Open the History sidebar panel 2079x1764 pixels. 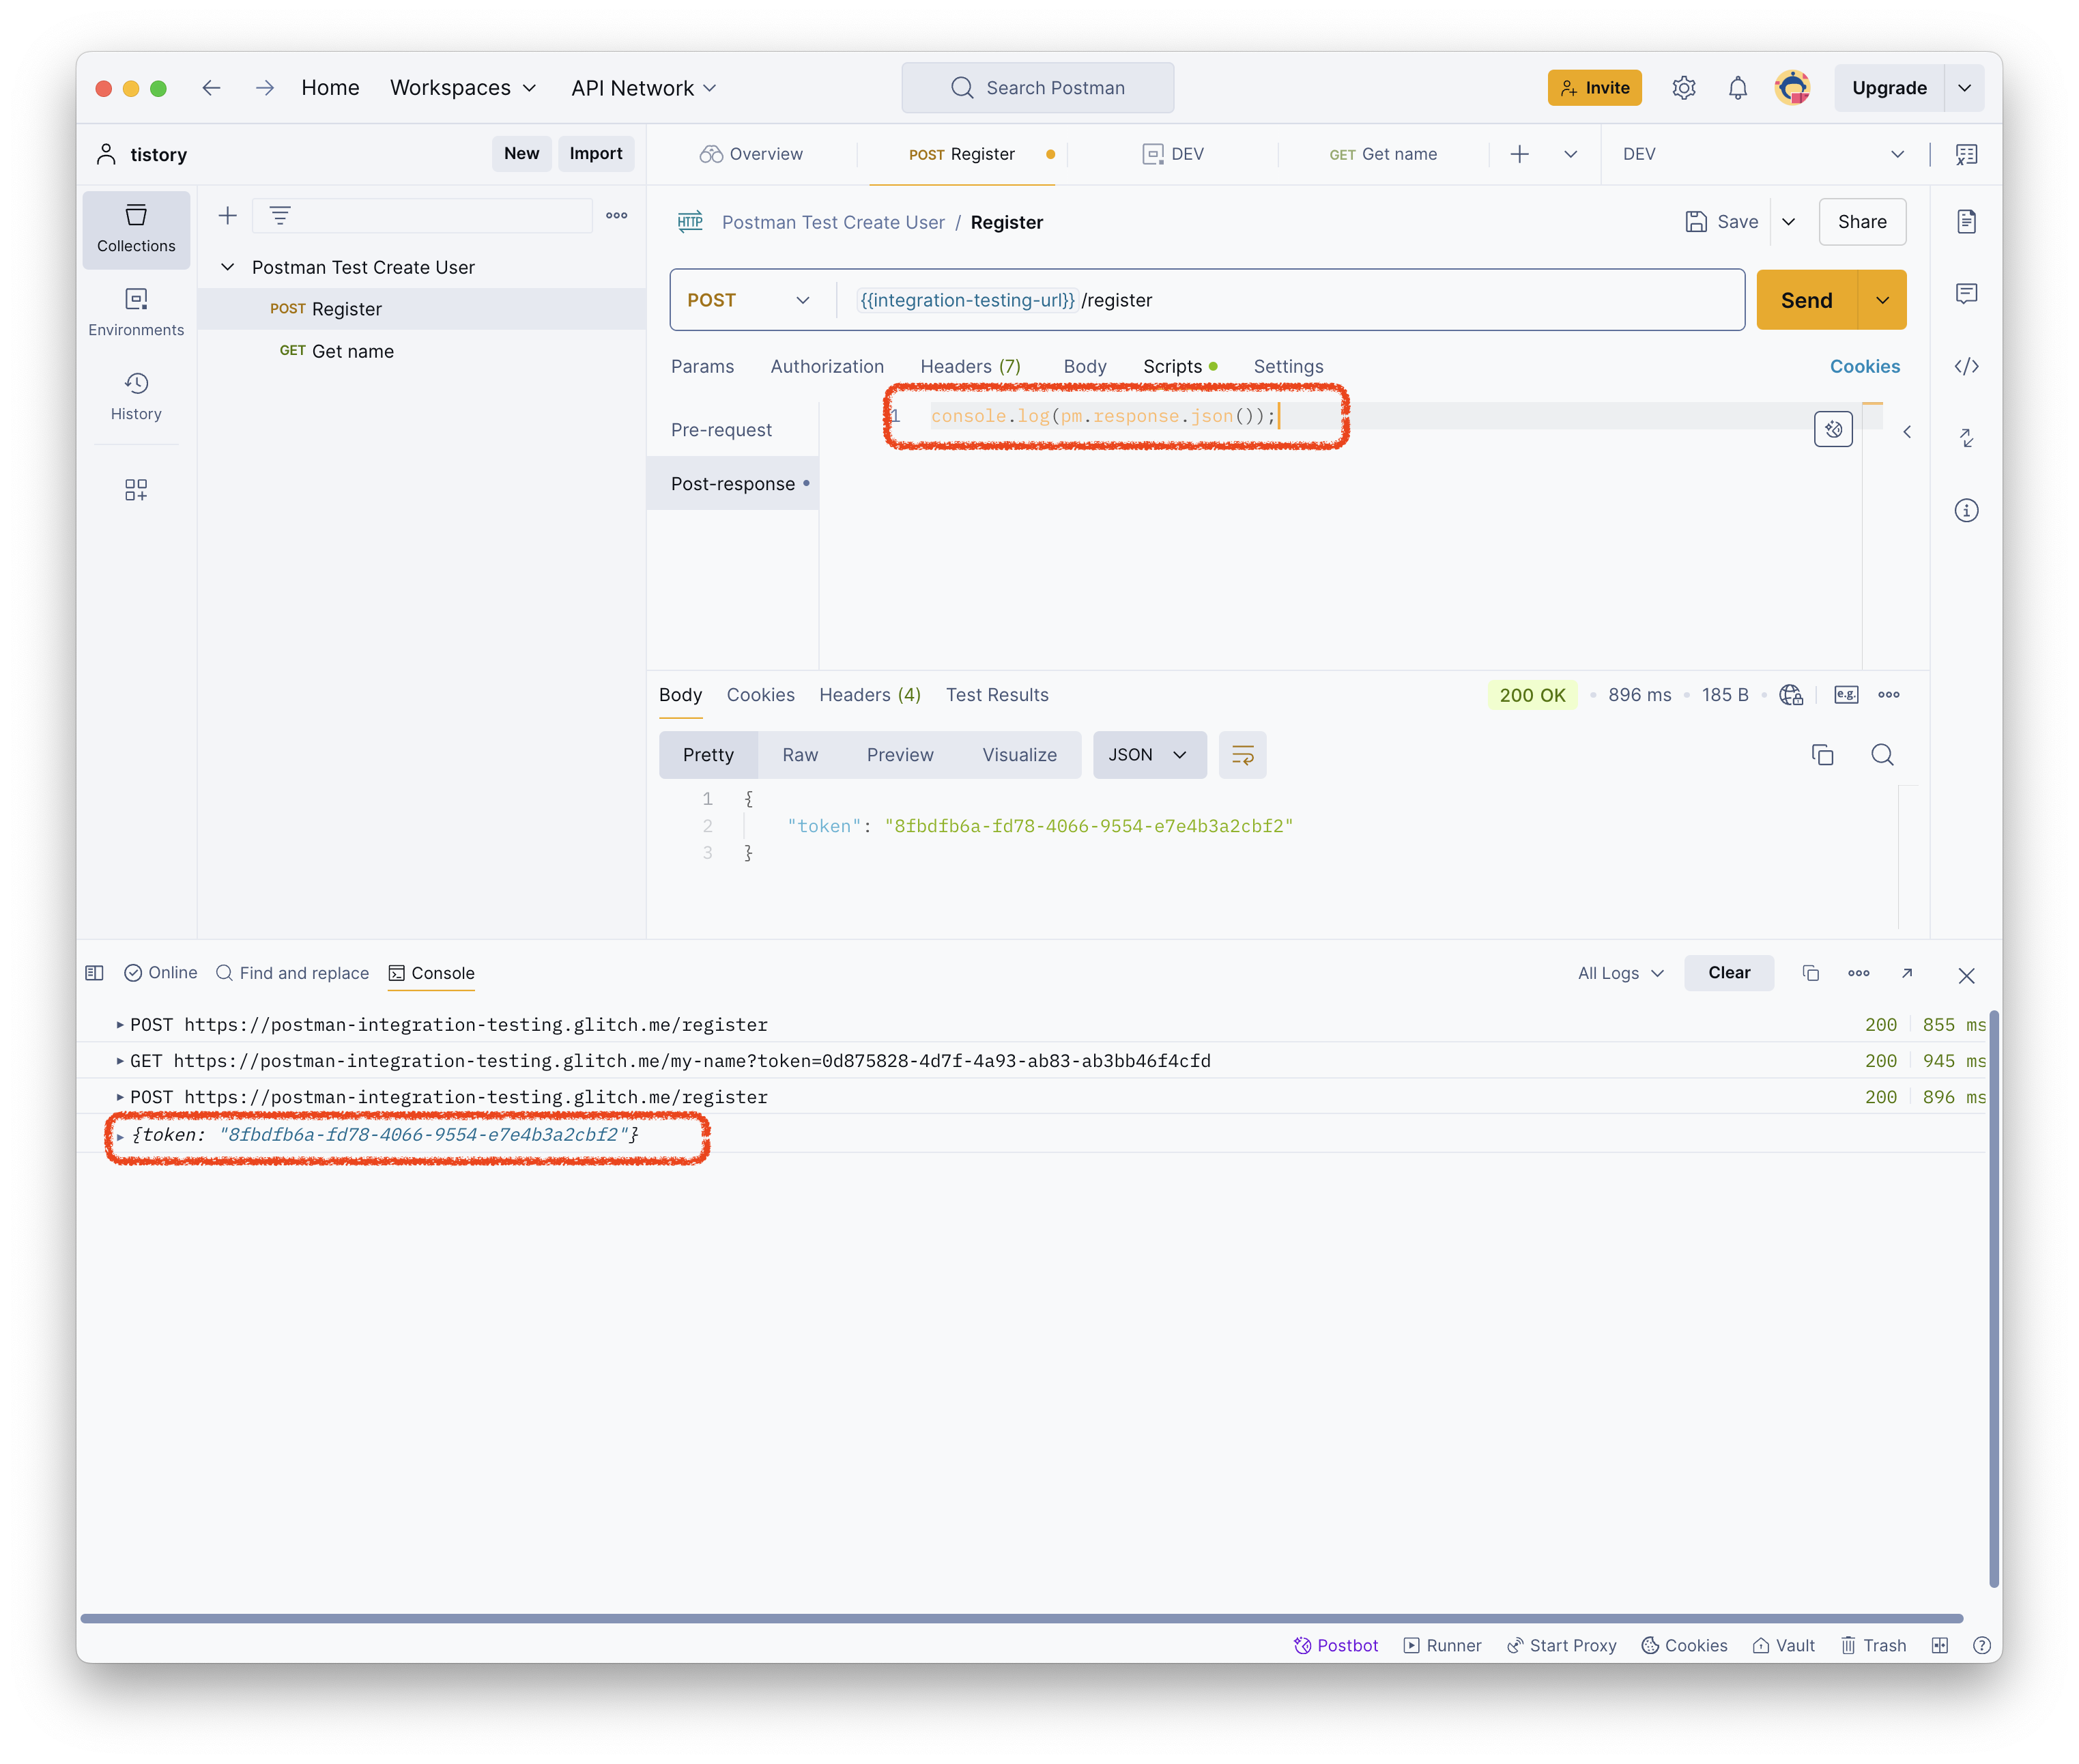pos(136,396)
